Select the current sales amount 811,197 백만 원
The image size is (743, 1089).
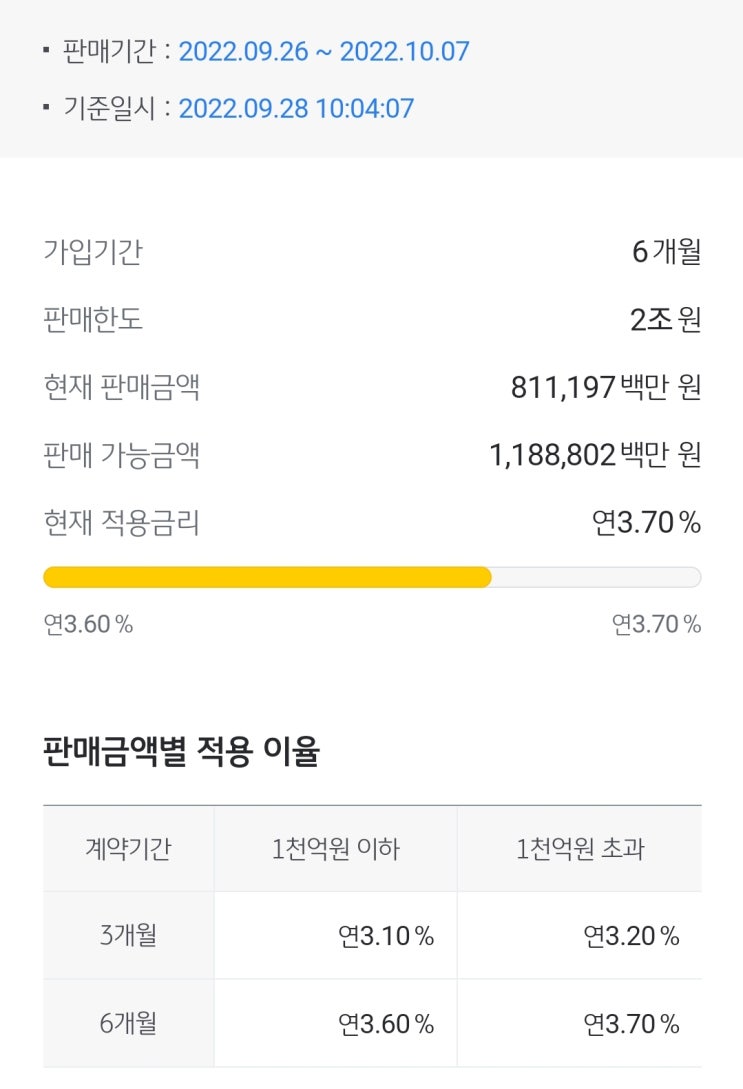pos(605,387)
